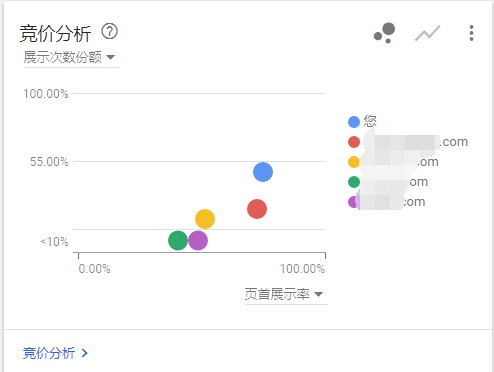Viewport: 494px width, 372px height.
Task: Click the red legend dot
Action: [x=354, y=142]
